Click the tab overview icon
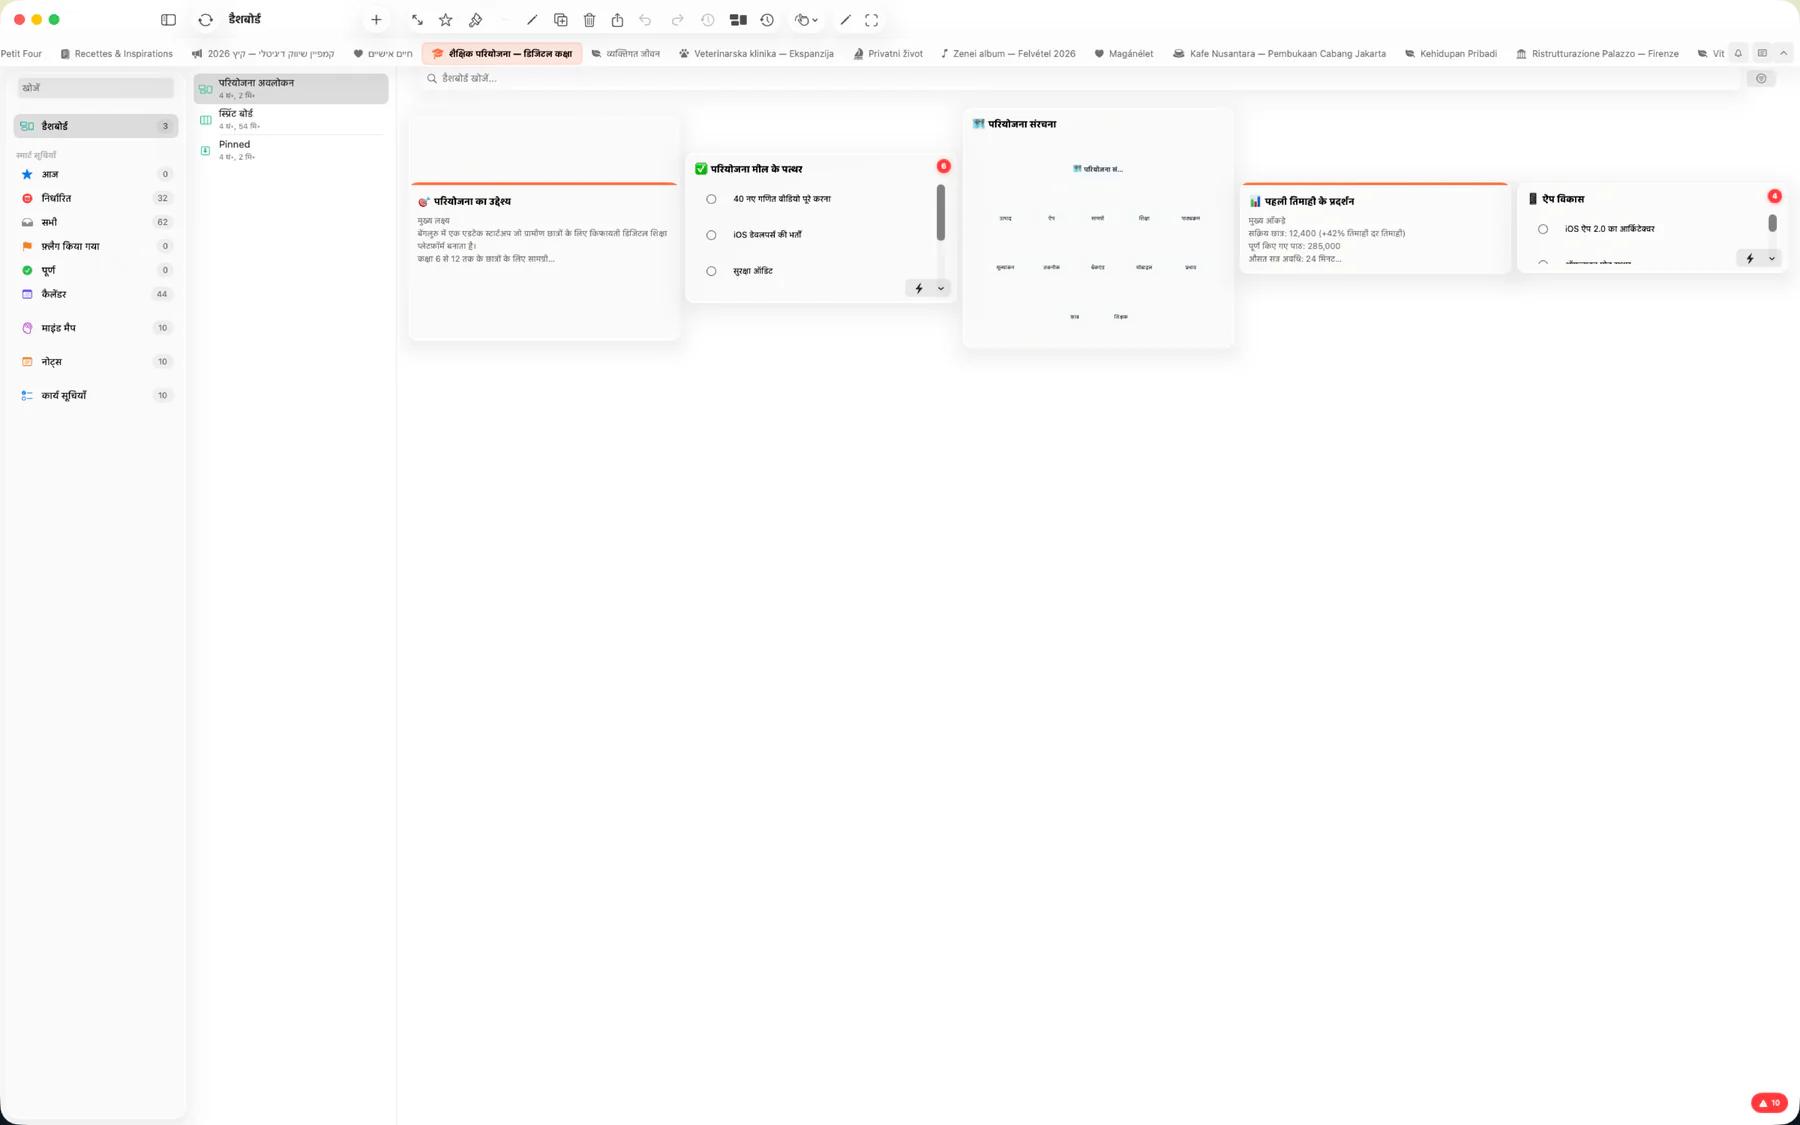 click(x=1762, y=54)
